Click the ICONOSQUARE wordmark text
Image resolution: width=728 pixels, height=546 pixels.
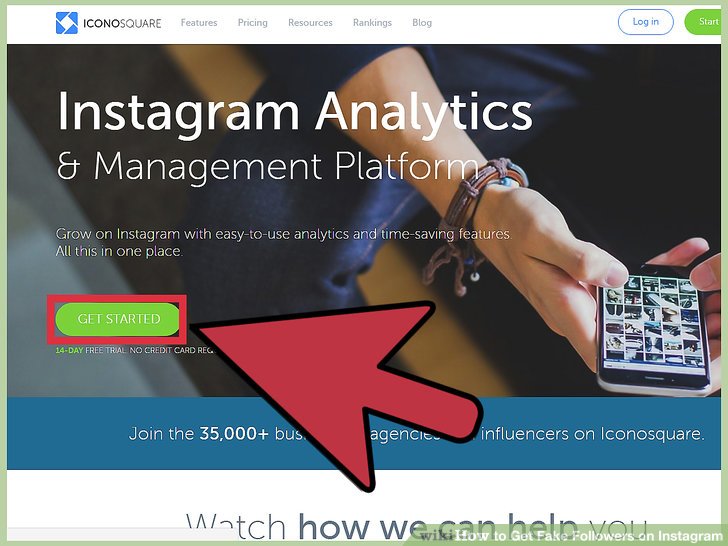[122, 23]
